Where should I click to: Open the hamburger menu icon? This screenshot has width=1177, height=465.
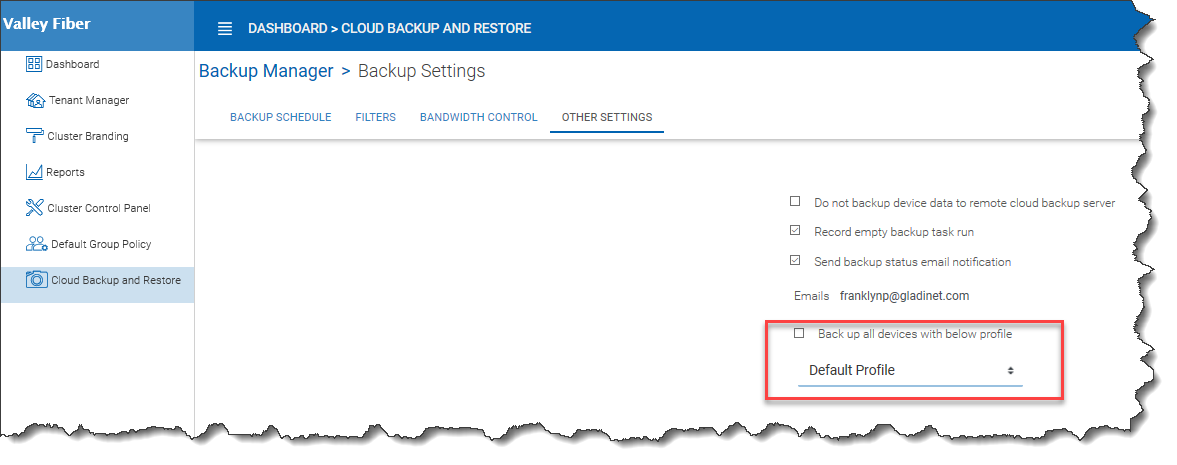click(x=224, y=29)
